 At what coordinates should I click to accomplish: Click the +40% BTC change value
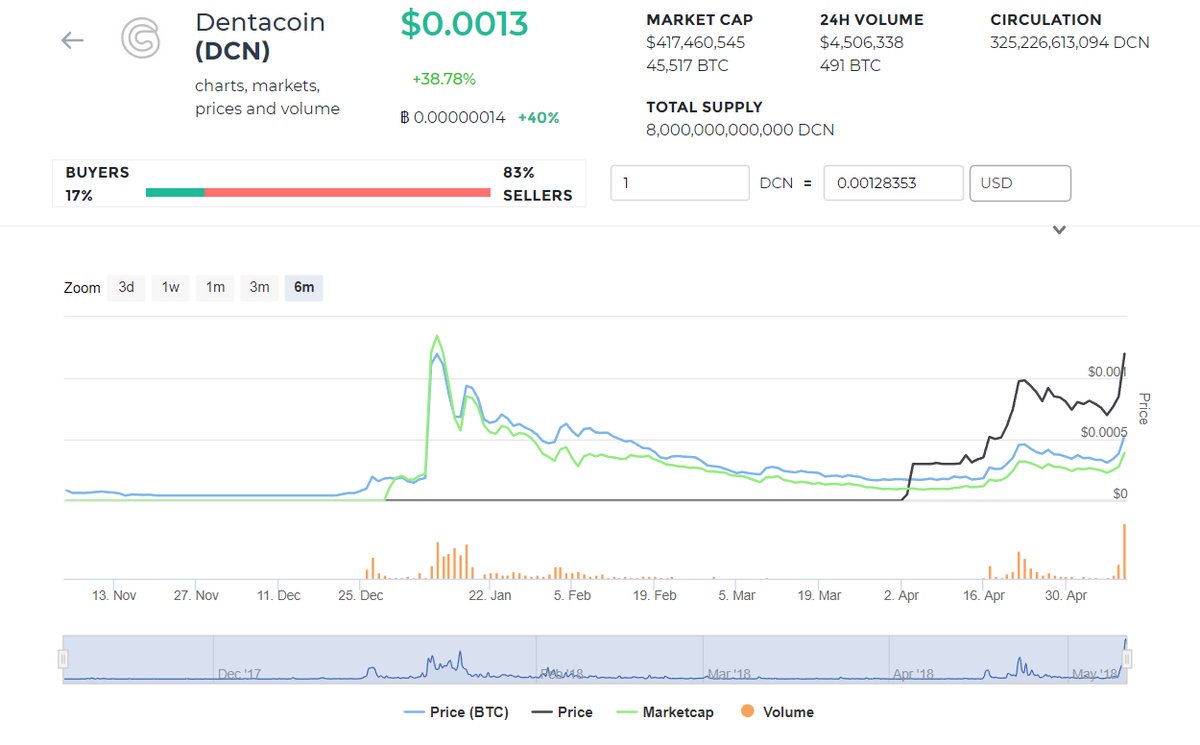tap(538, 117)
